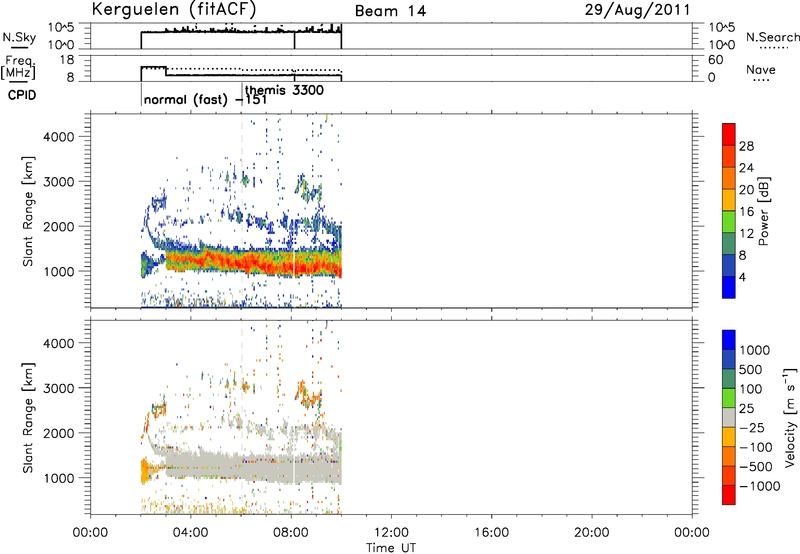Click the 'N.Search' label
The height and width of the screenshot is (554, 800).
pos(772,37)
